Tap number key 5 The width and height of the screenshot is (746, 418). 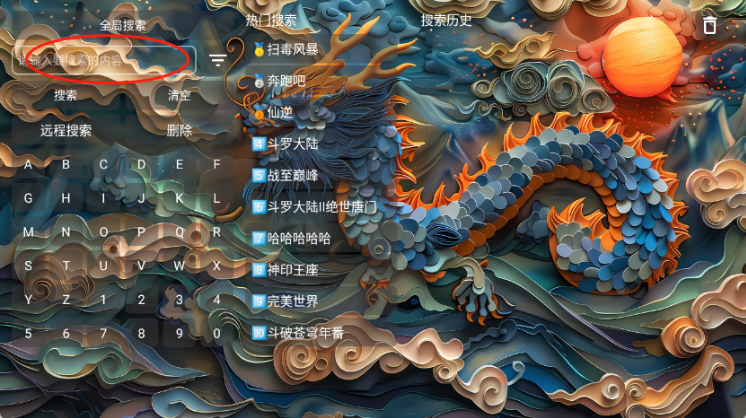(x=28, y=333)
